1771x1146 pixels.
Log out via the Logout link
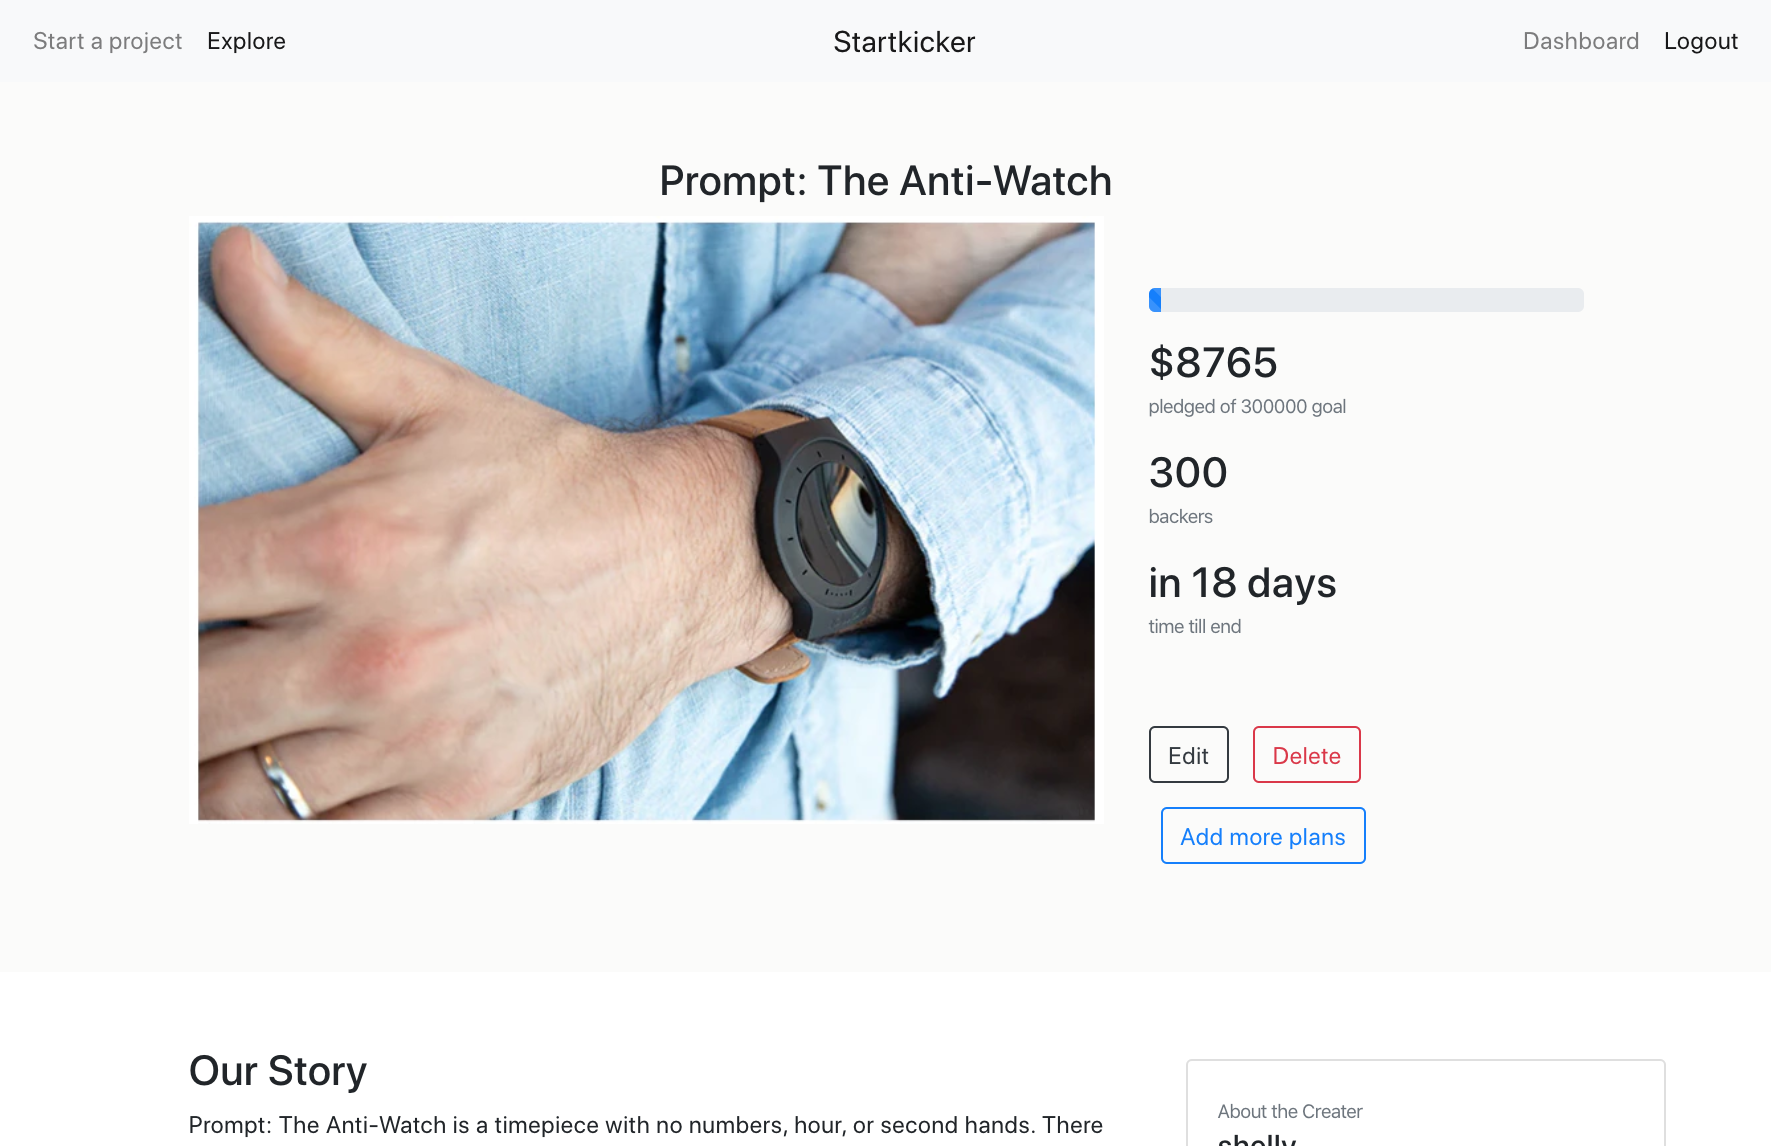point(1701,41)
